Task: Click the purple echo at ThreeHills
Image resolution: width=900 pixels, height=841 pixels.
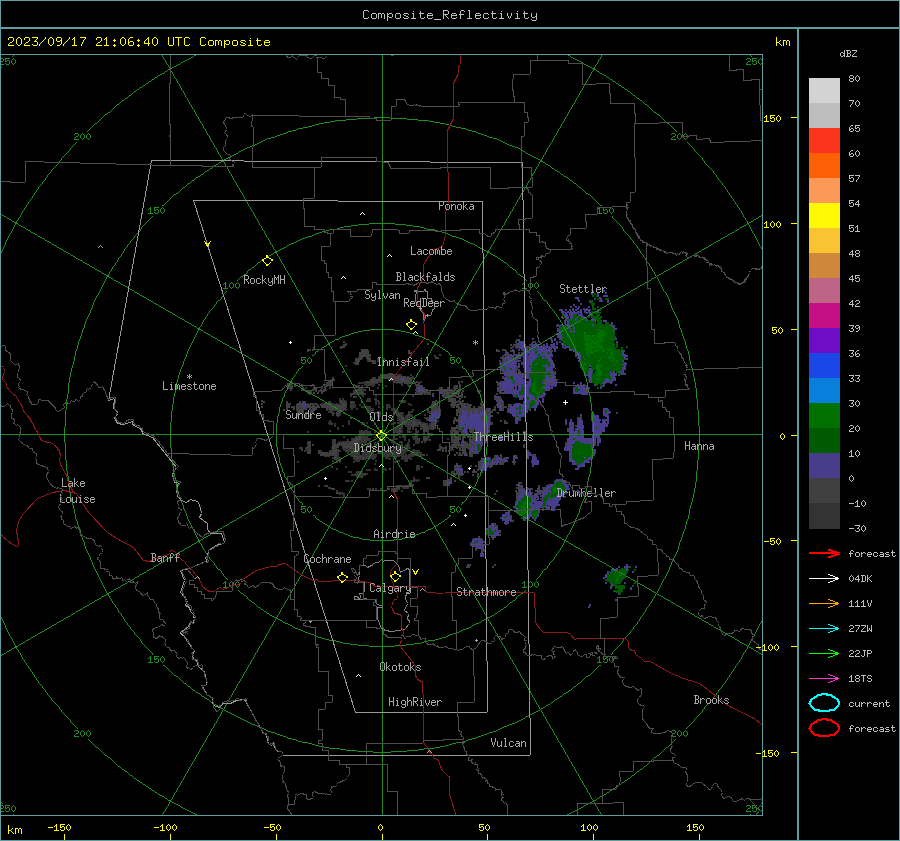Action: pos(473,420)
